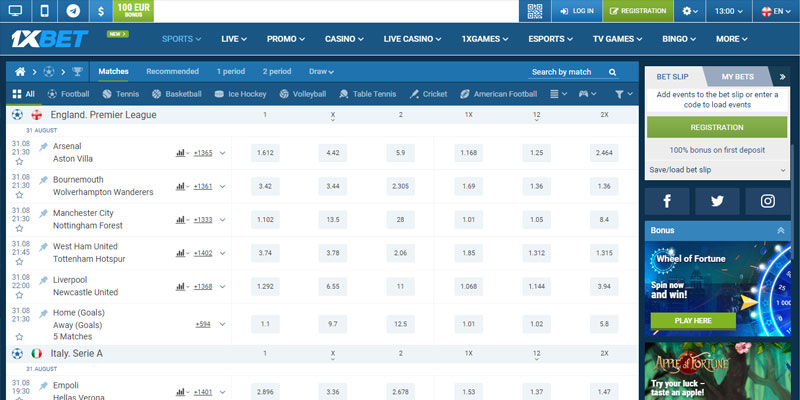This screenshot has height=400, width=800.
Task: Expand Save/load bet slip section
Action: (x=716, y=170)
